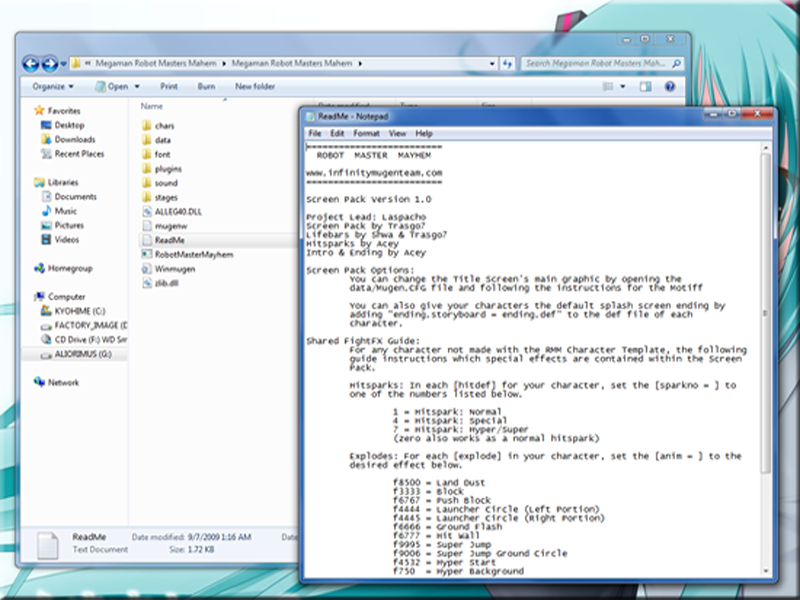Select Homegroup in navigation pane
Viewport: 800px width, 600px height.
(x=70, y=268)
